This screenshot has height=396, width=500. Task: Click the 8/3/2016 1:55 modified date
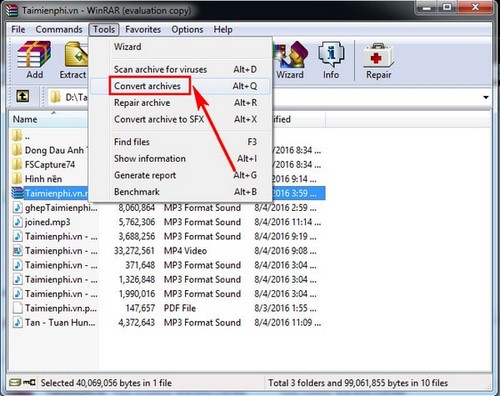(286, 308)
